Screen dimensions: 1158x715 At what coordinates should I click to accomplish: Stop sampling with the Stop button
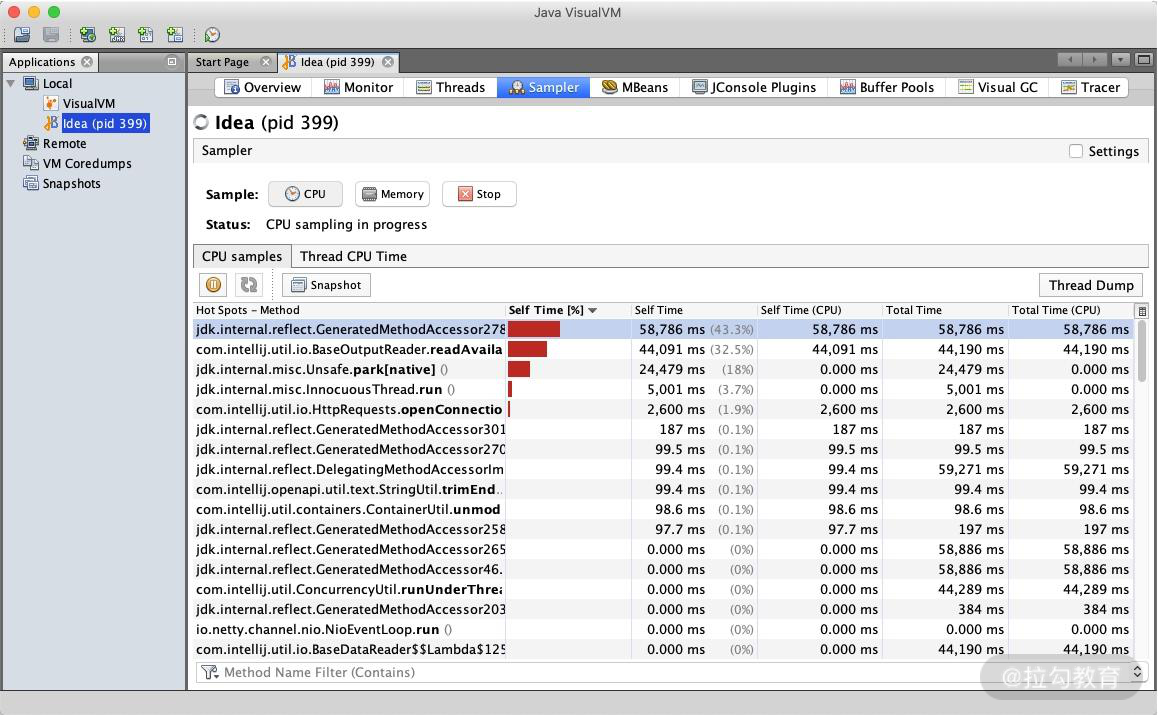pos(479,194)
